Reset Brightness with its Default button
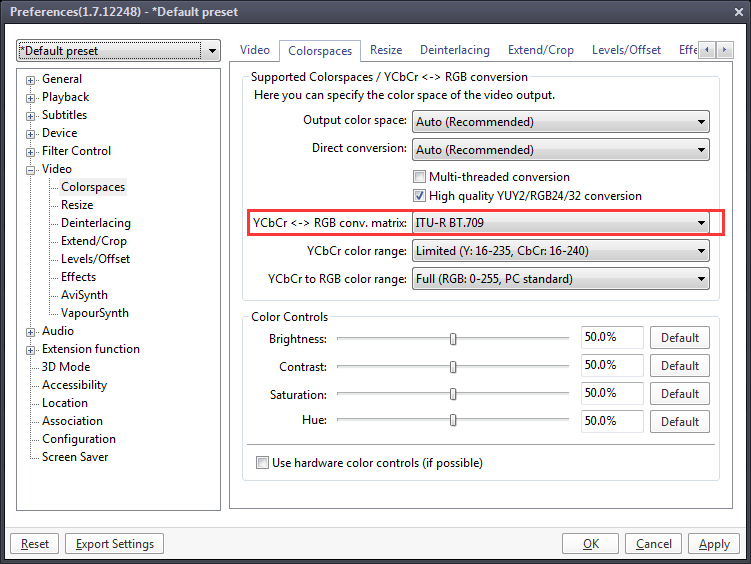This screenshot has height=564, width=751. click(x=680, y=338)
